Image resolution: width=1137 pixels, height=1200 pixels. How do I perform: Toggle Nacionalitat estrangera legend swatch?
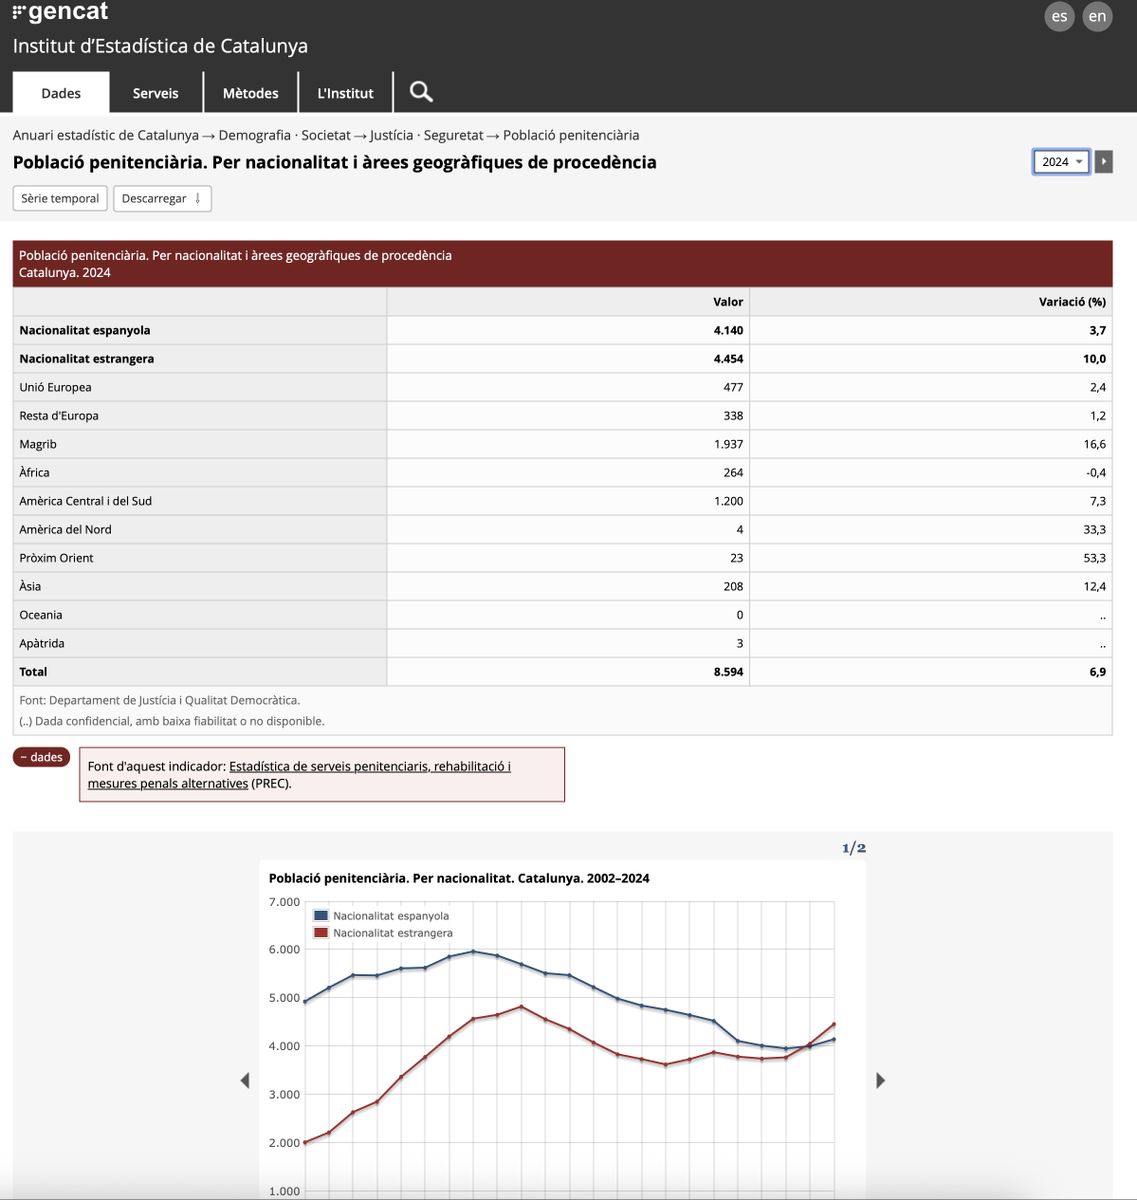pos(321,932)
